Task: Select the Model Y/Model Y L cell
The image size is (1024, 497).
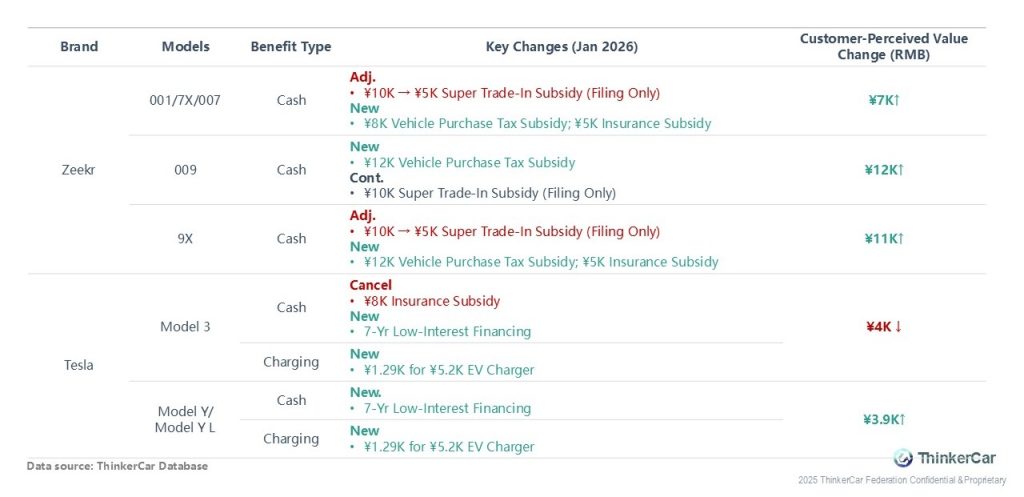Action: [185, 419]
